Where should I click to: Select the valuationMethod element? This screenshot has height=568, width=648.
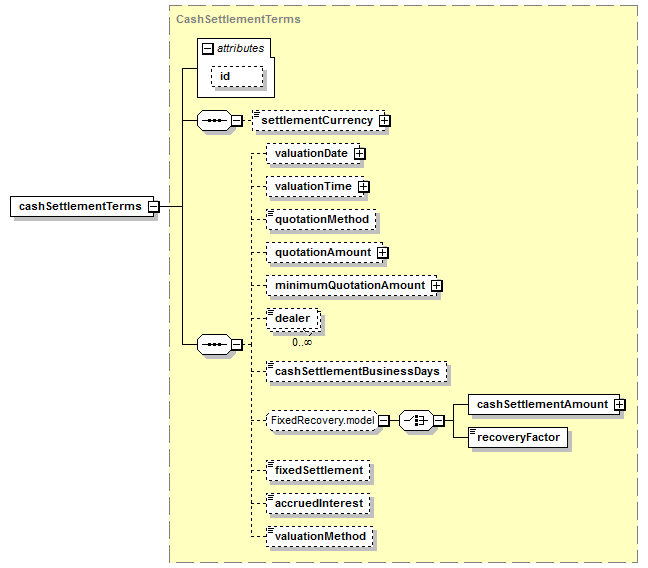coord(319,537)
